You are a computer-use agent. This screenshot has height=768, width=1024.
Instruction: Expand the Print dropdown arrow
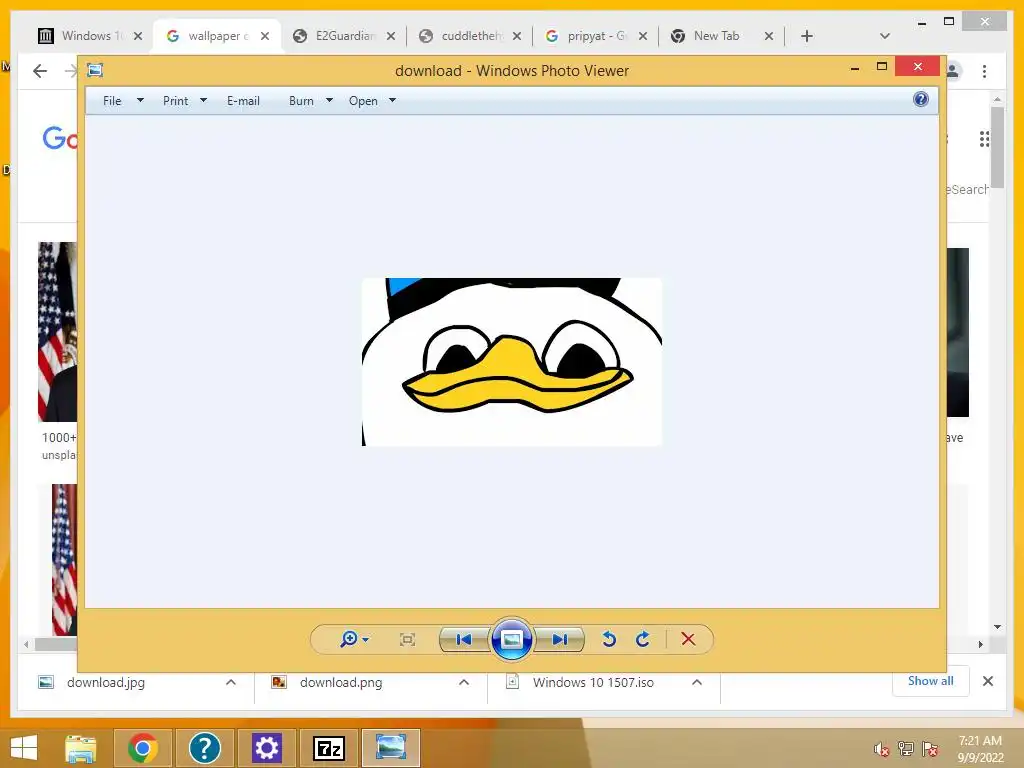pos(203,101)
